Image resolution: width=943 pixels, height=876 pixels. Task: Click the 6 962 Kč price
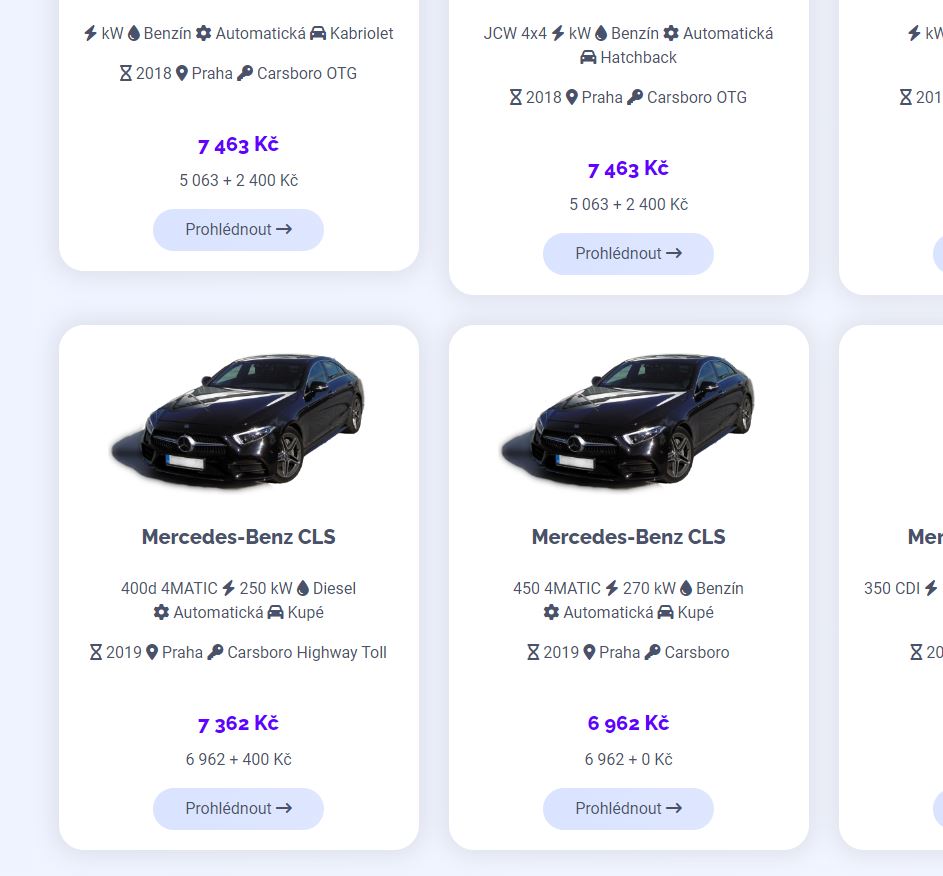pyautogui.click(x=628, y=723)
